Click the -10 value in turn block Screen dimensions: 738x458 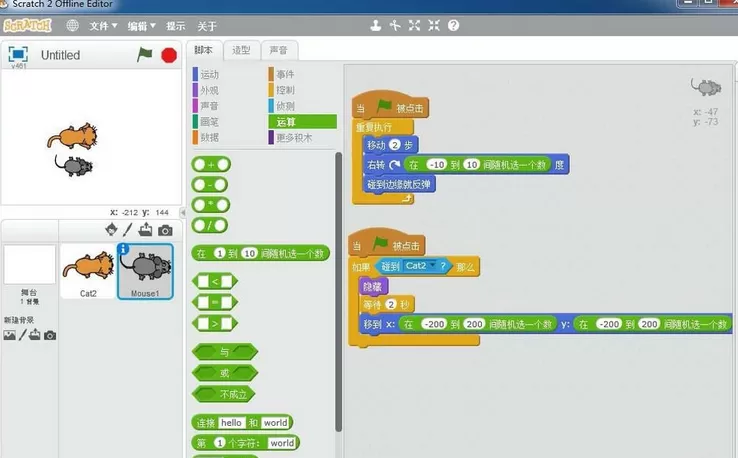tap(436, 165)
